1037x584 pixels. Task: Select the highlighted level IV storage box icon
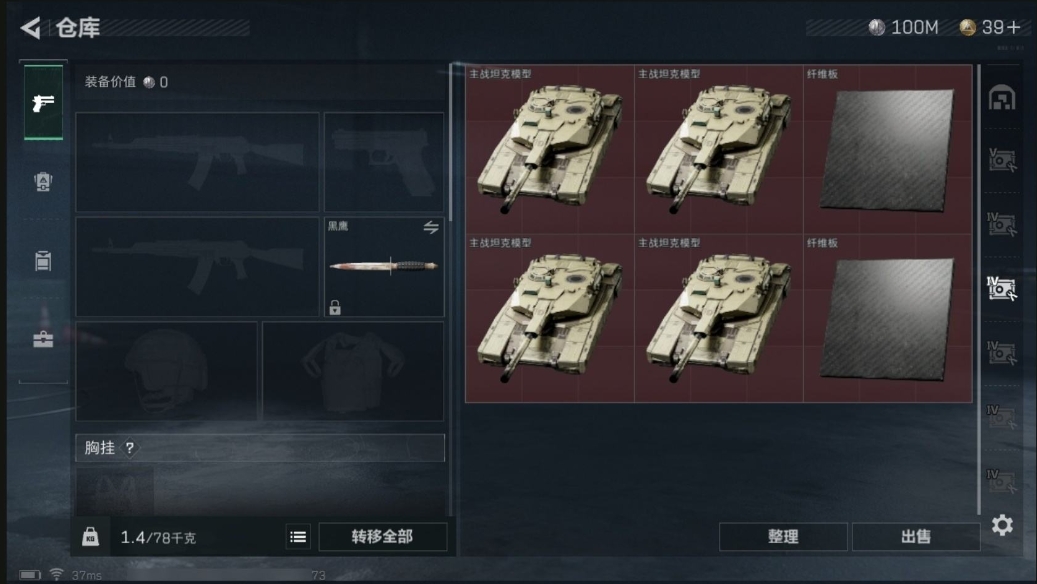coord(1002,288)
